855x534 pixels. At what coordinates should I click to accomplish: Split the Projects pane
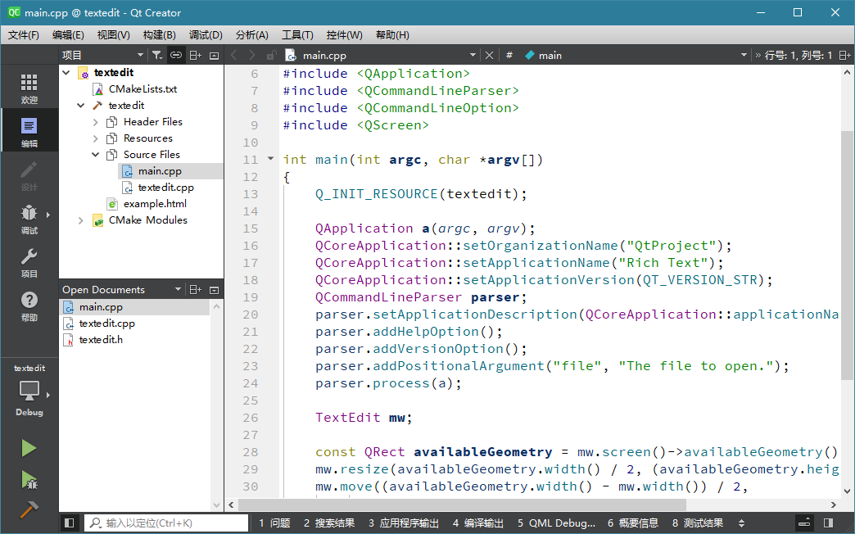195,55
